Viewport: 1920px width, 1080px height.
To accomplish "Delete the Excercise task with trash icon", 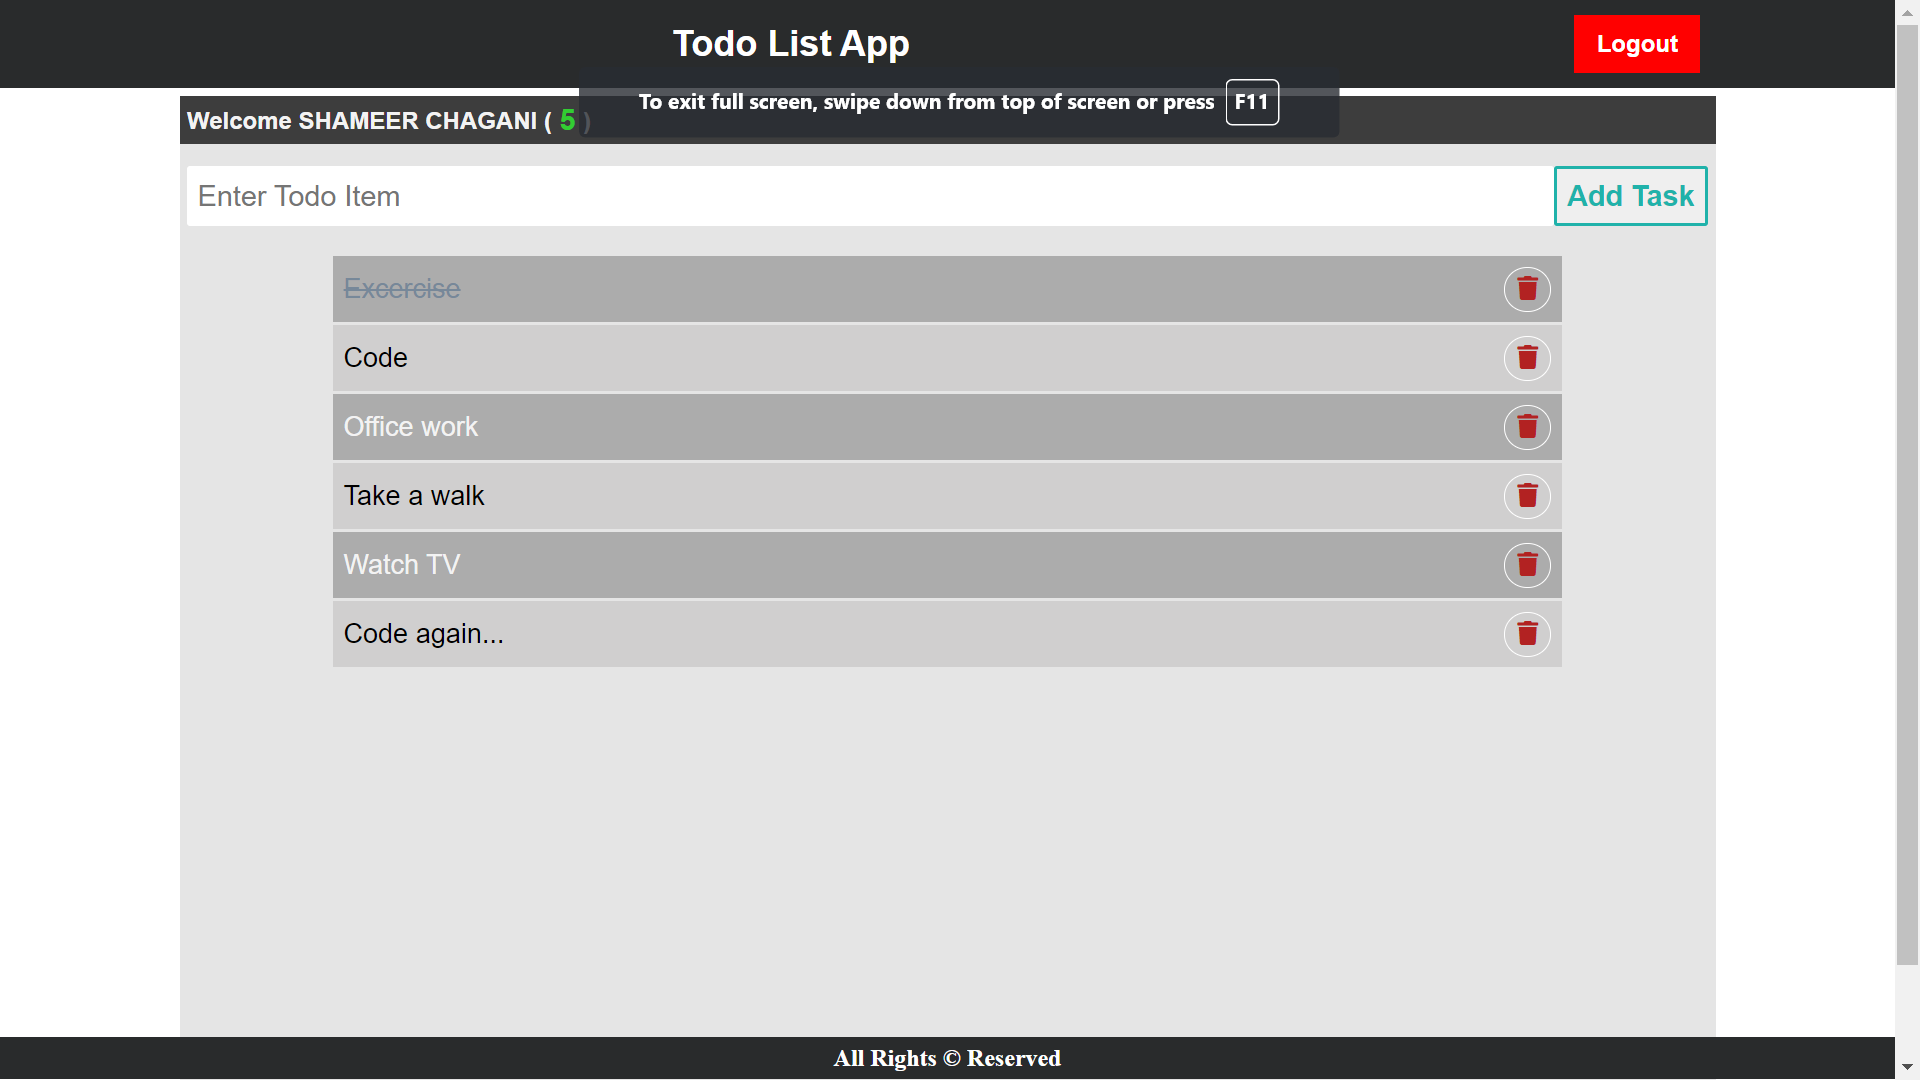I will (1527, 289).
